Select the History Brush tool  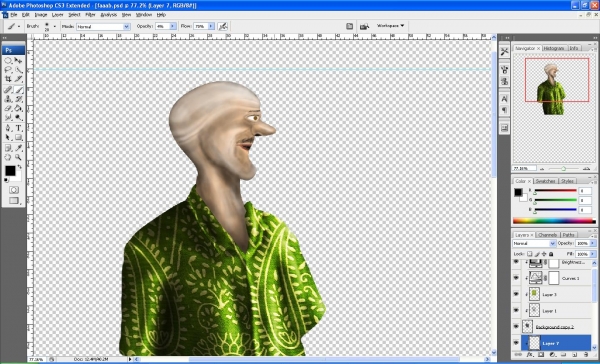pos(18,99)
